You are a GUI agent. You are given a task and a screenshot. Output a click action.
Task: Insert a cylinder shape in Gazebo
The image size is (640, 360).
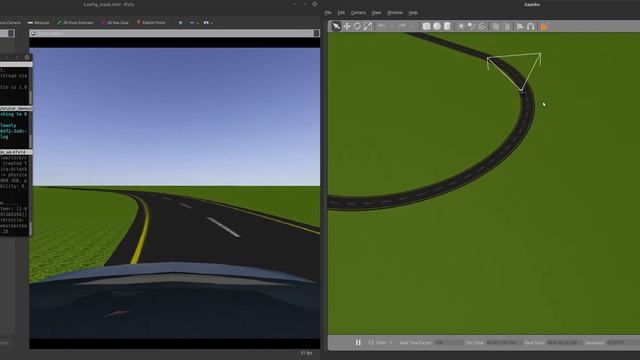click(447, 26)
